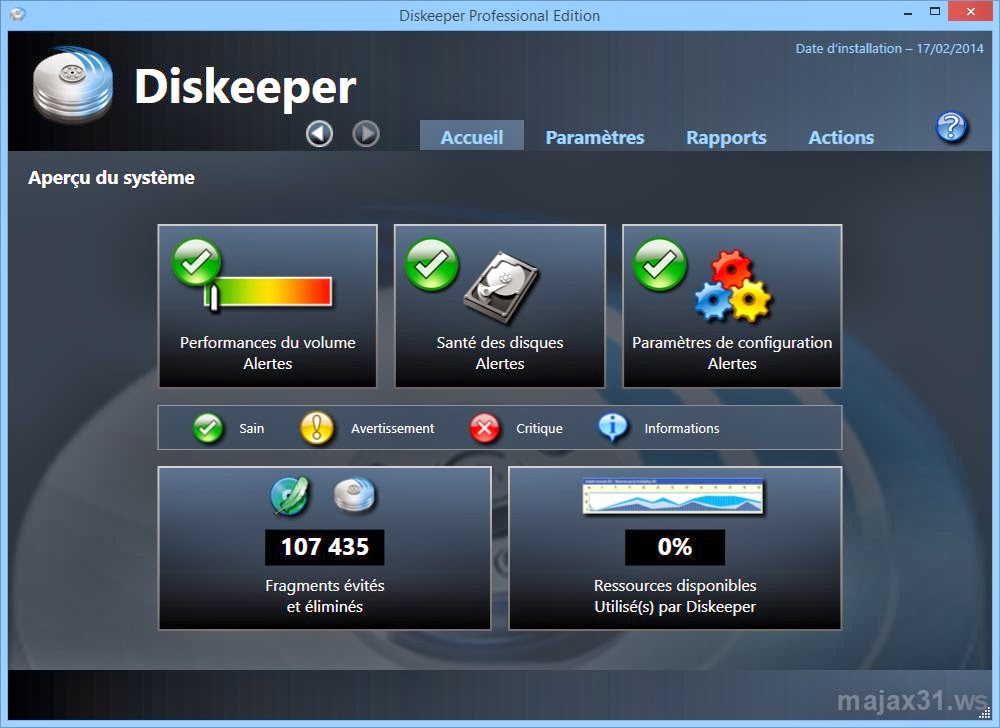1000x728 pixels.
Task: Maximize the Diskeeper window
Action: tap(935, 11)
